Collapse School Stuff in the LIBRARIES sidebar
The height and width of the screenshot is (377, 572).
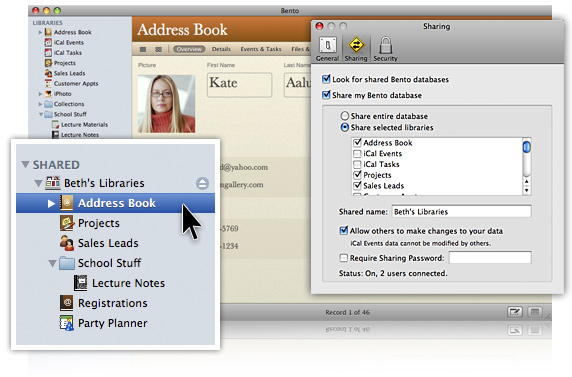[x=41, y=114]
